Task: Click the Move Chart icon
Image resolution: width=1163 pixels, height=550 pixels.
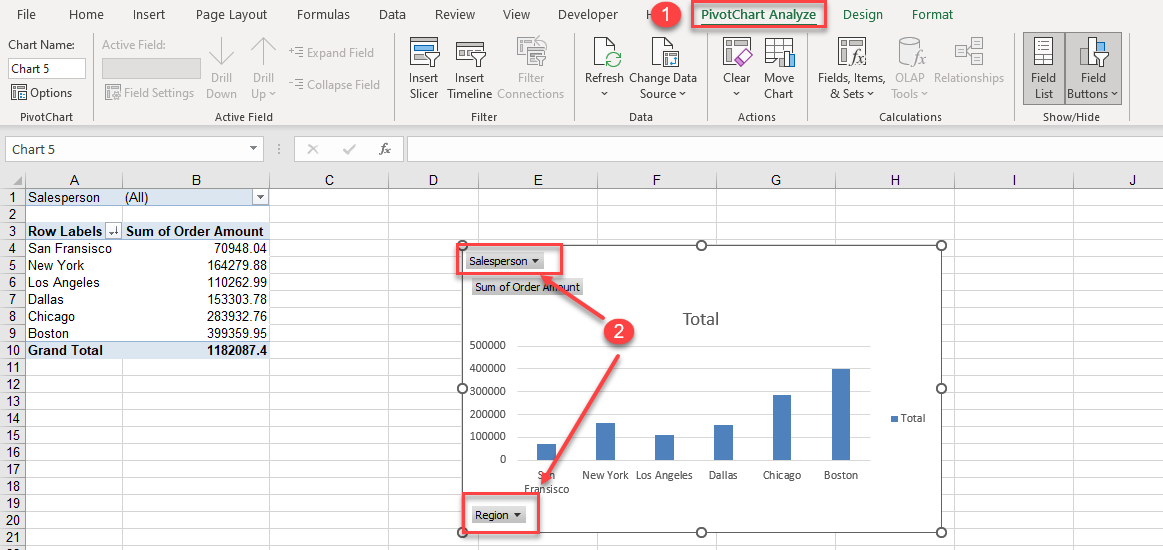Action: [779, 68]
